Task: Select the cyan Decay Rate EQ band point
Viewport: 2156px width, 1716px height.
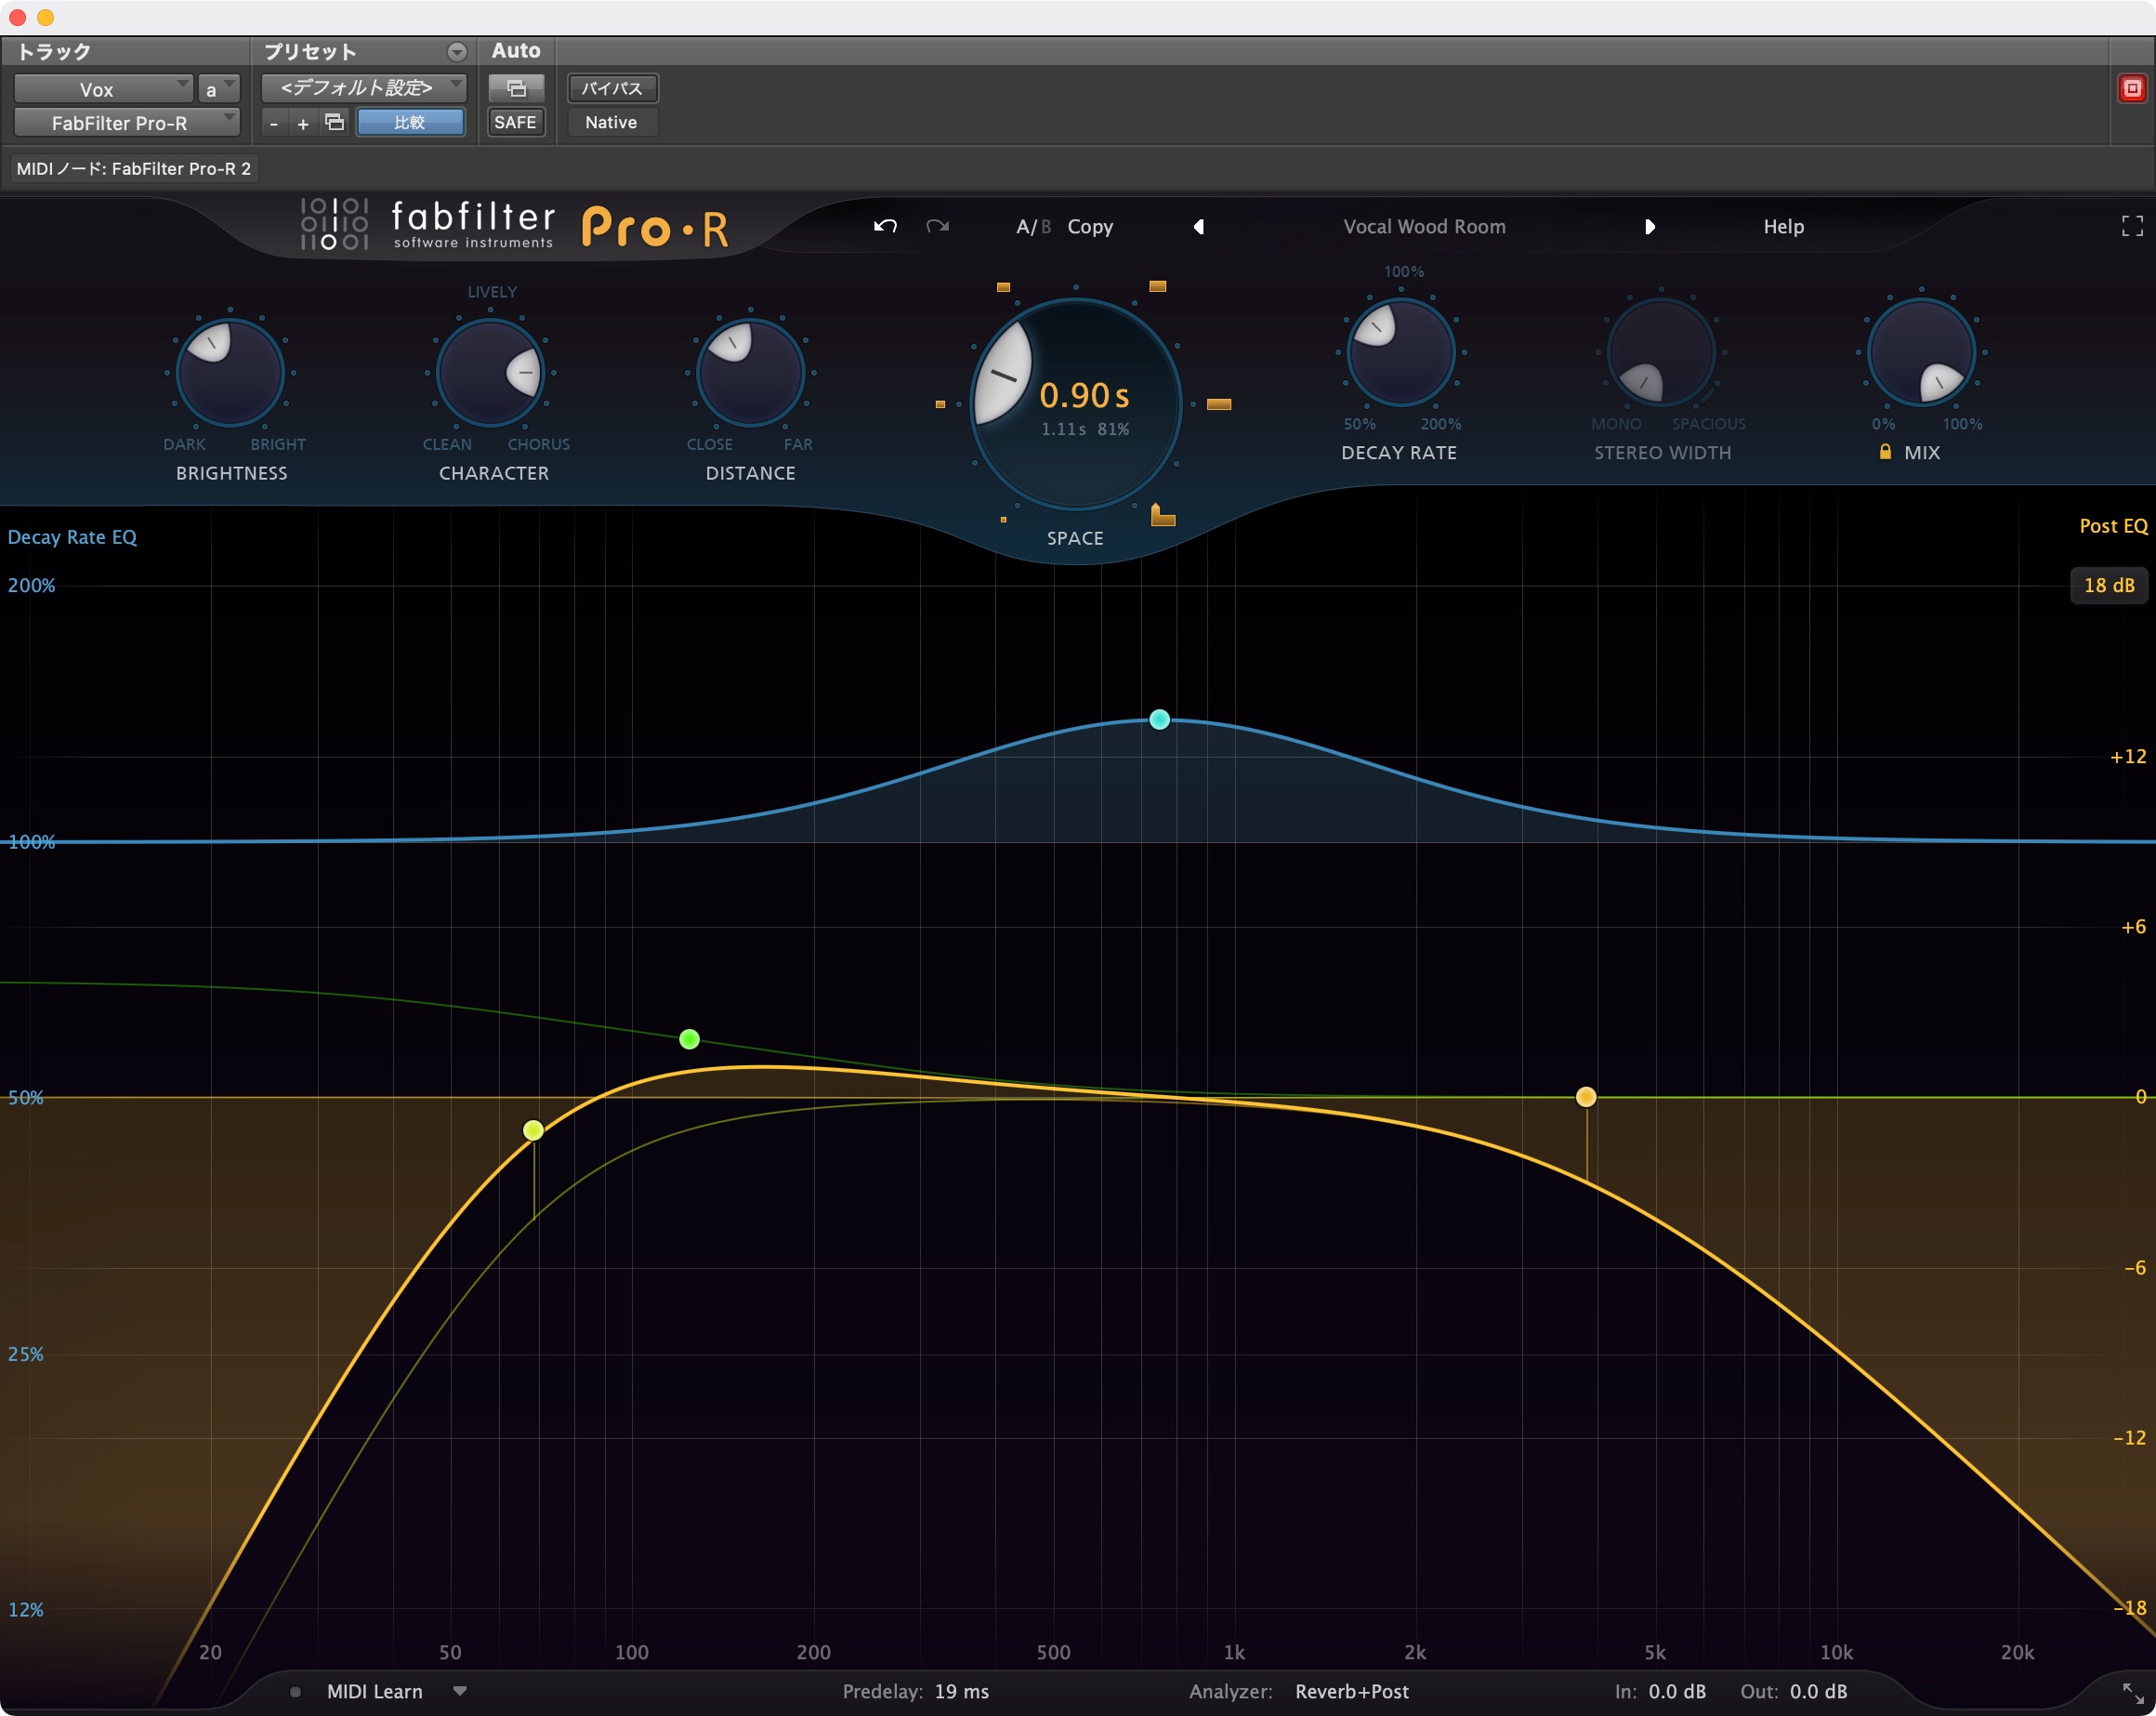Action: tap(1159, 719)
